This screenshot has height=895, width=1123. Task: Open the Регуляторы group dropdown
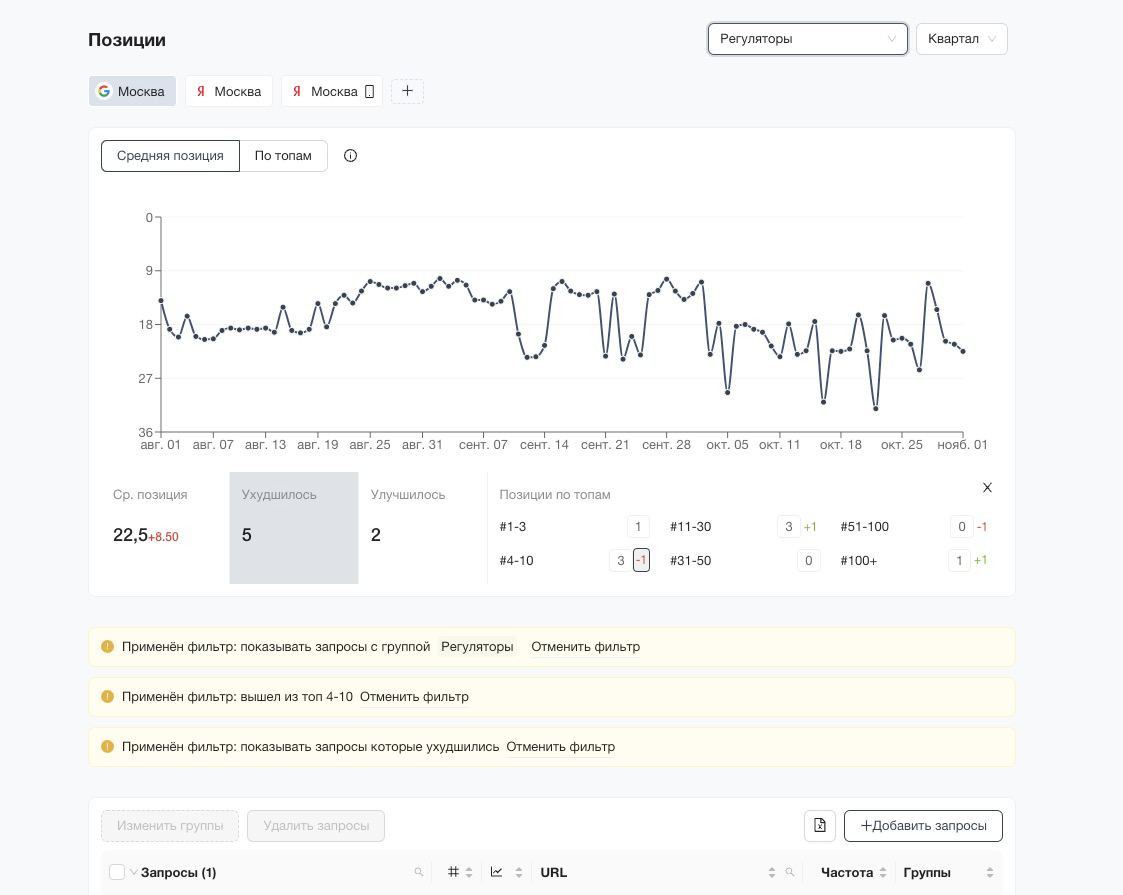(807, 39)
